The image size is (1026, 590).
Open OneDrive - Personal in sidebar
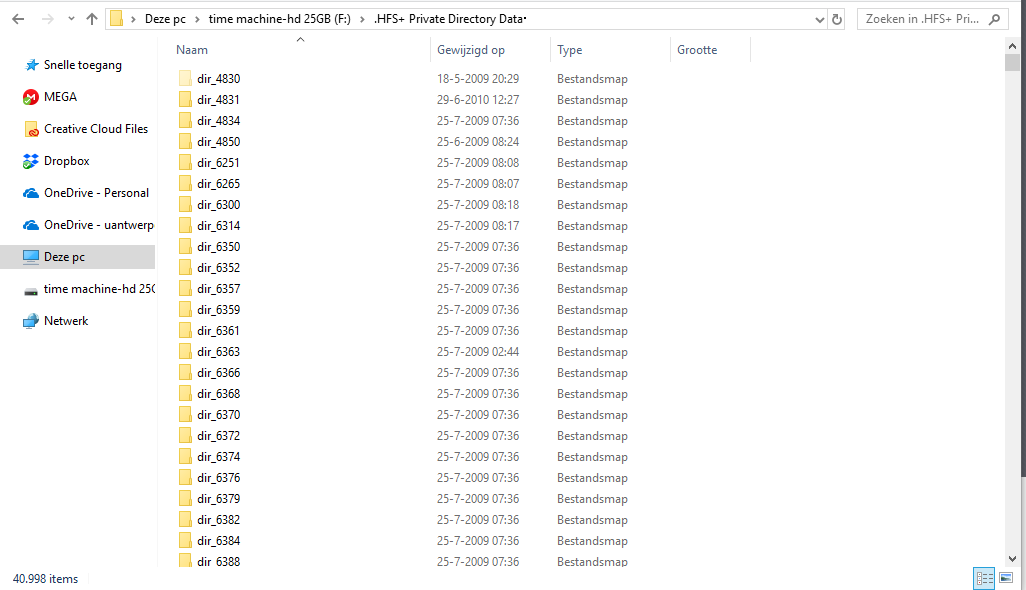(96, 193)
